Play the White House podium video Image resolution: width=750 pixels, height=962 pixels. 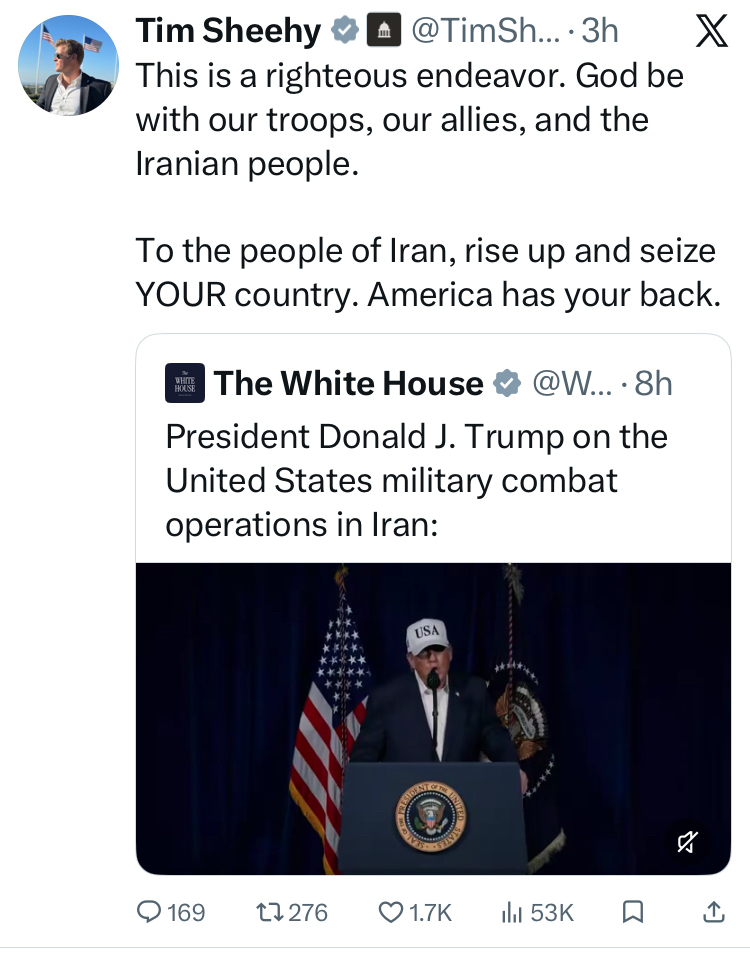coord(433,718)
